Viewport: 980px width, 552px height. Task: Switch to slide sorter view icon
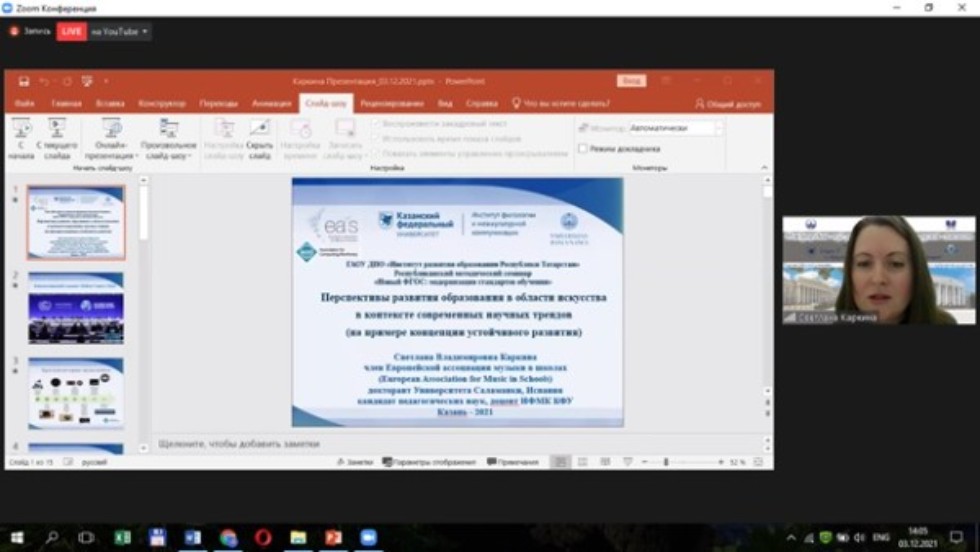tap(584, 462)
